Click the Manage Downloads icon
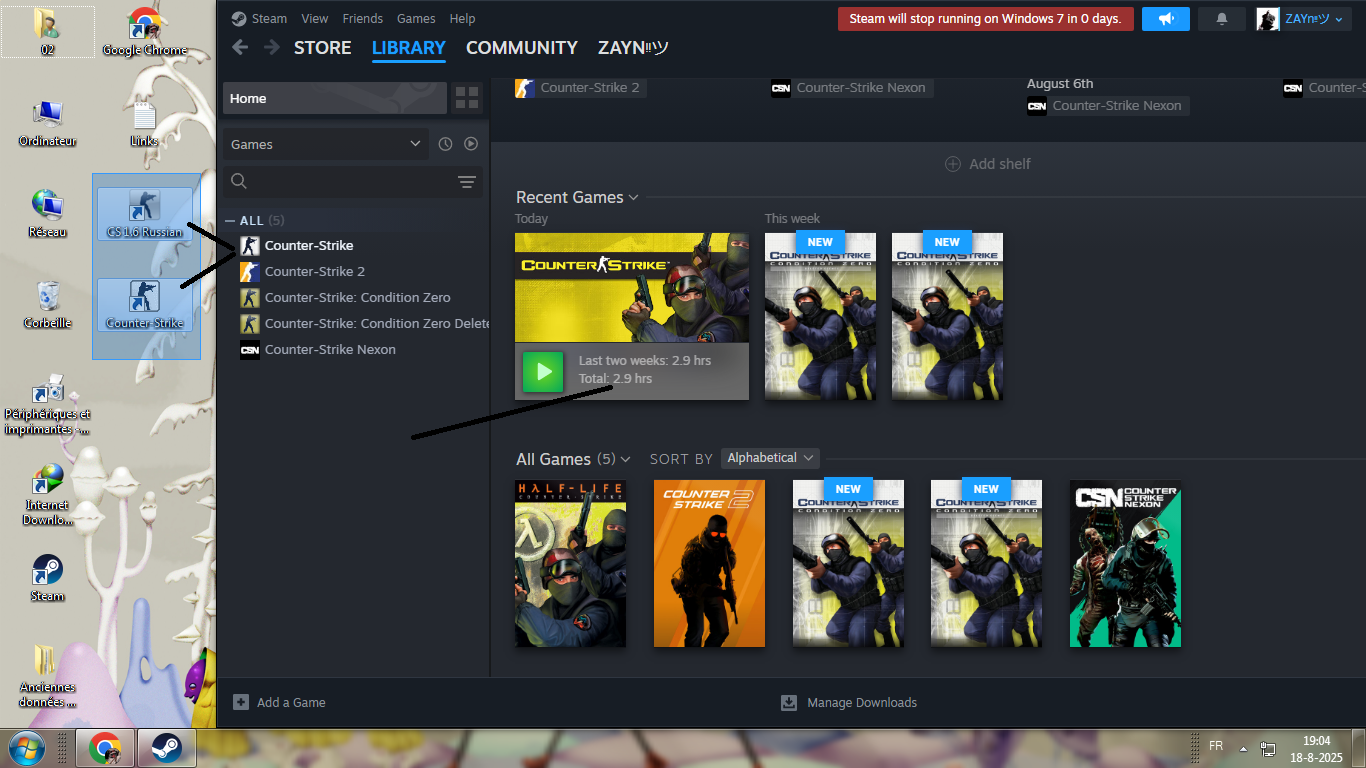Image resolution: width=1366 pixels, height=768 pixels. [789, 703]
